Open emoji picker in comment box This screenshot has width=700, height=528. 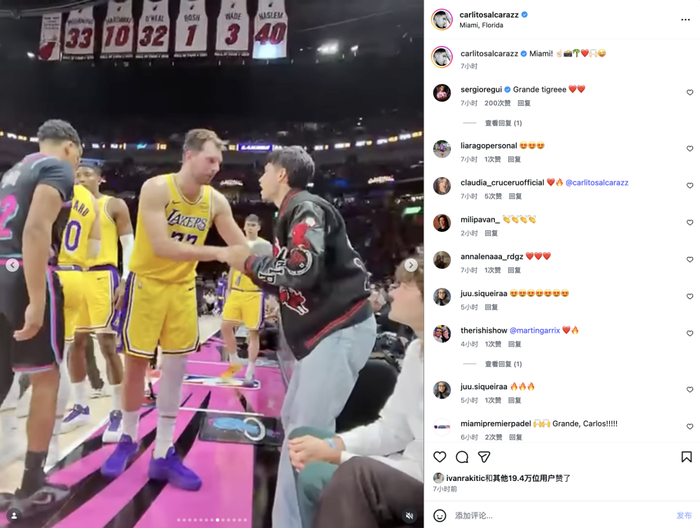coord(440,516)
